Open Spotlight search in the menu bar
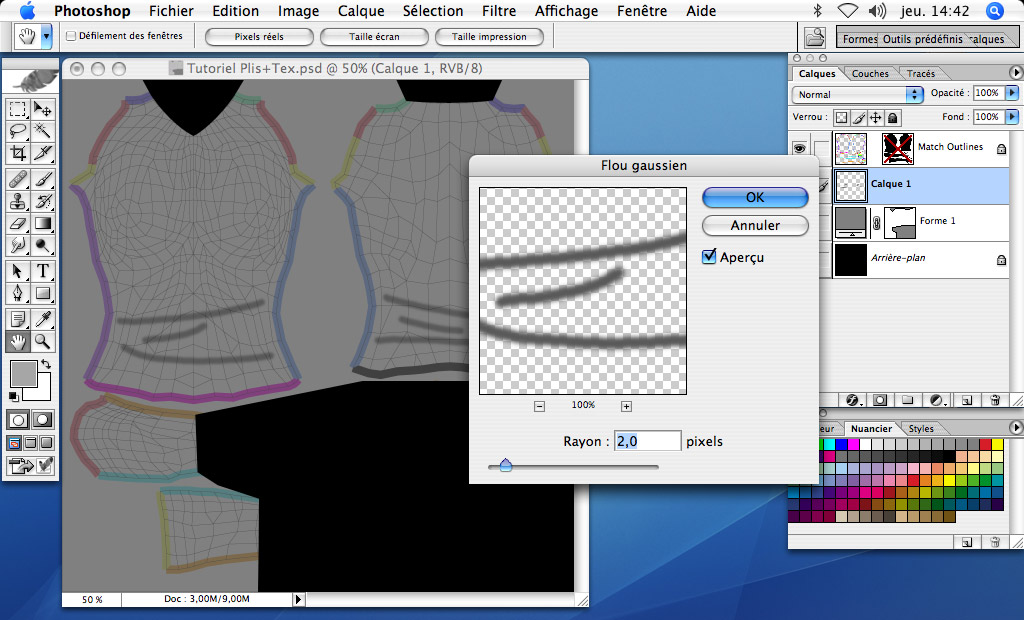 [994, 11]
